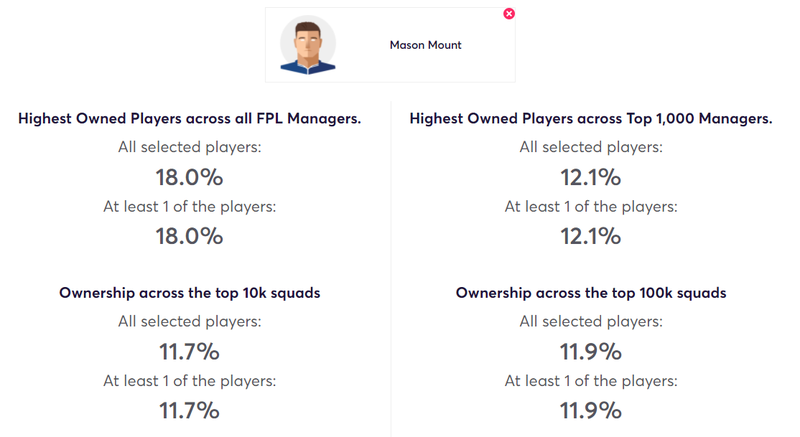The image size is (800, 437).
Task: Remove Mason Mount using the red X icon
Action: pos(509,14)
